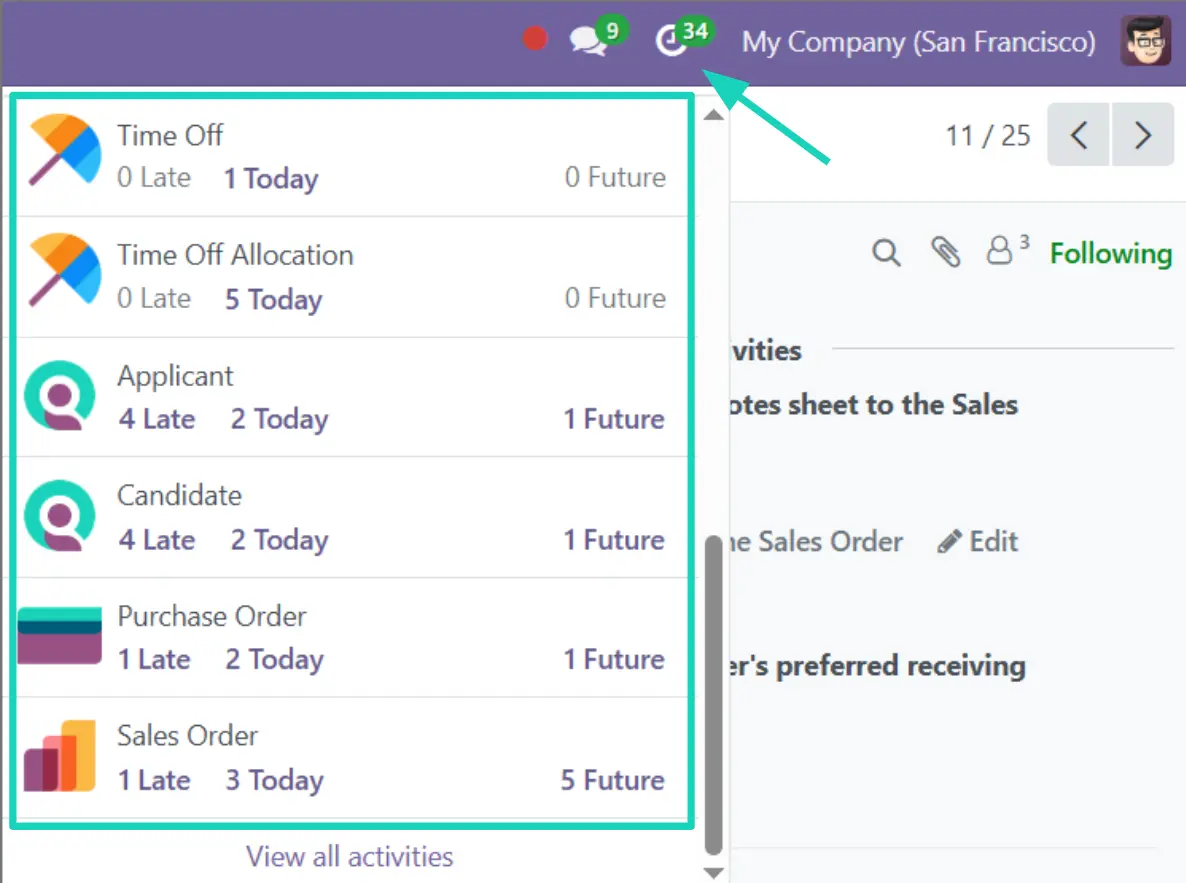
Task: Click View all activities link
Action: tap(350, 856)
